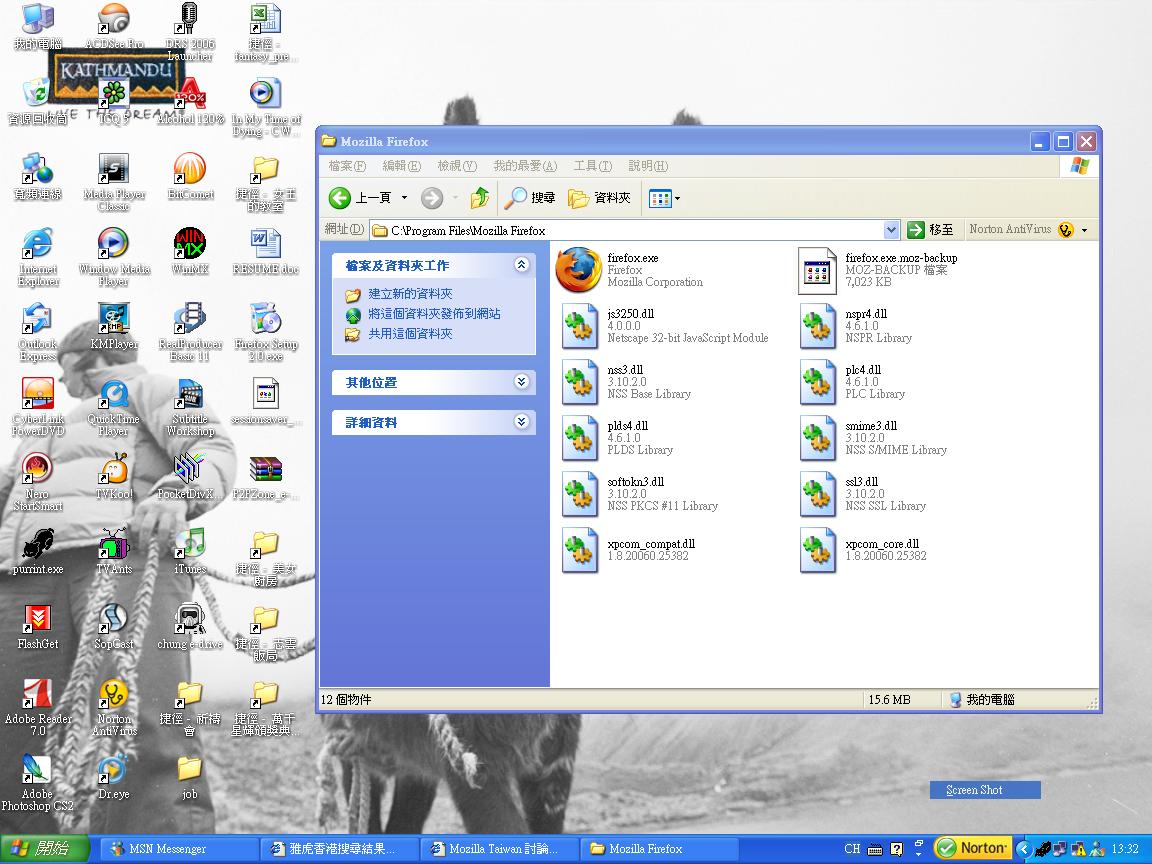Click the Go button beside address bar
This screenshot has height=864, width=1152.
[x=930, y=230]
